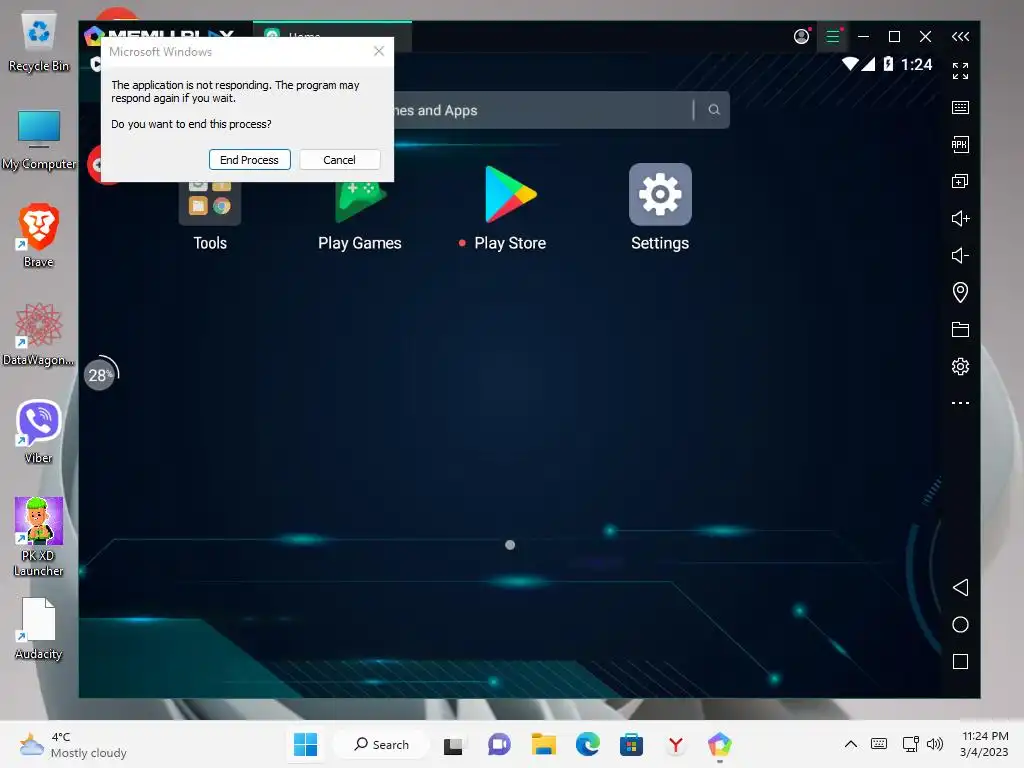Select the Audacity desktop shortcut
The image size is (1024, 768).
click(x=39, y=629)
